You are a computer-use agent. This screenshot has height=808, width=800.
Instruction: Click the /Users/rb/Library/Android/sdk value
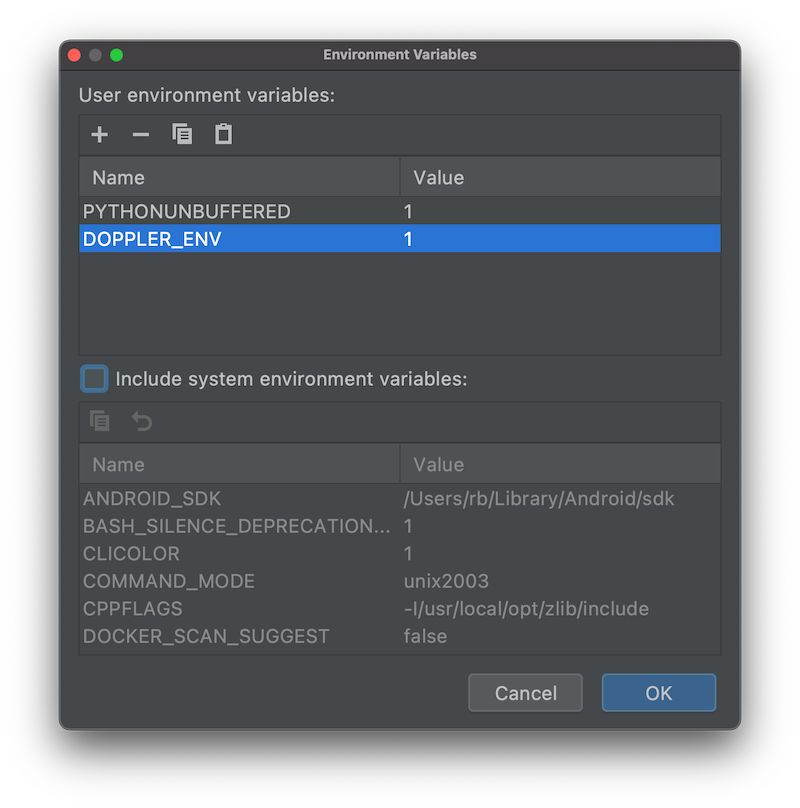[x=539, y=498]
